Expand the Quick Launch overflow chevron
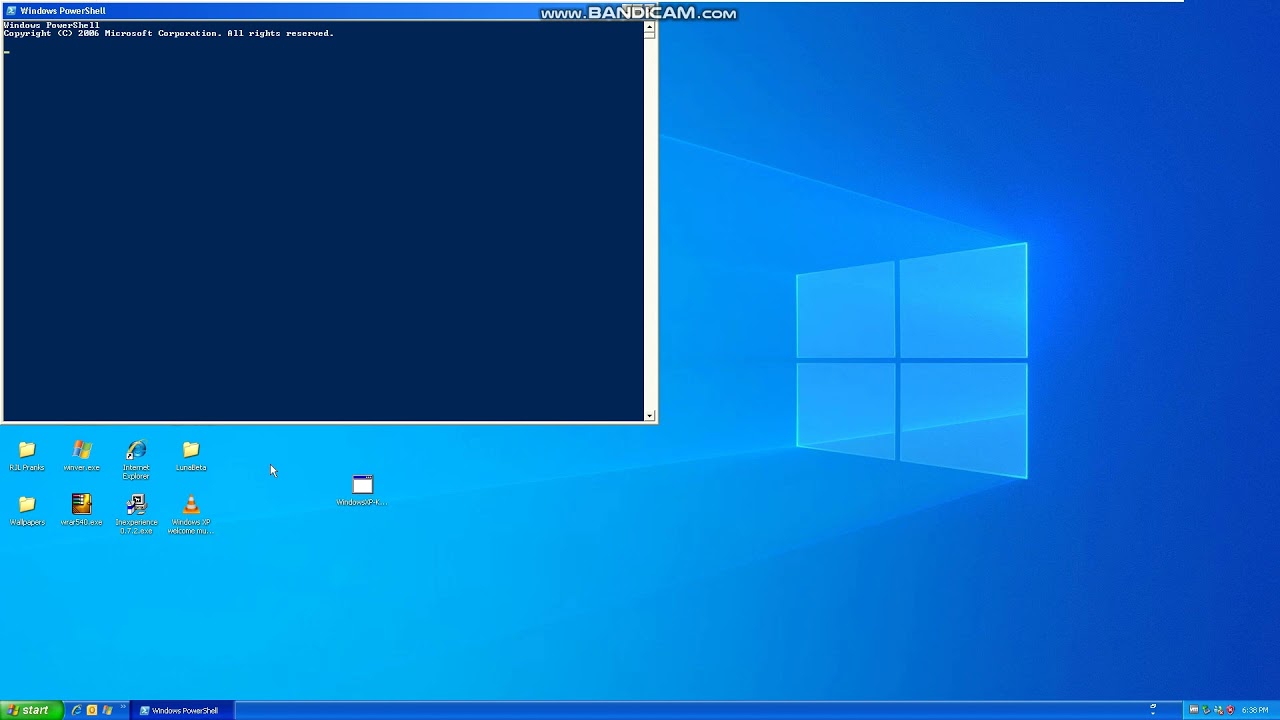Viewport: 1280px width, 720px height. [x=123, y=707]
